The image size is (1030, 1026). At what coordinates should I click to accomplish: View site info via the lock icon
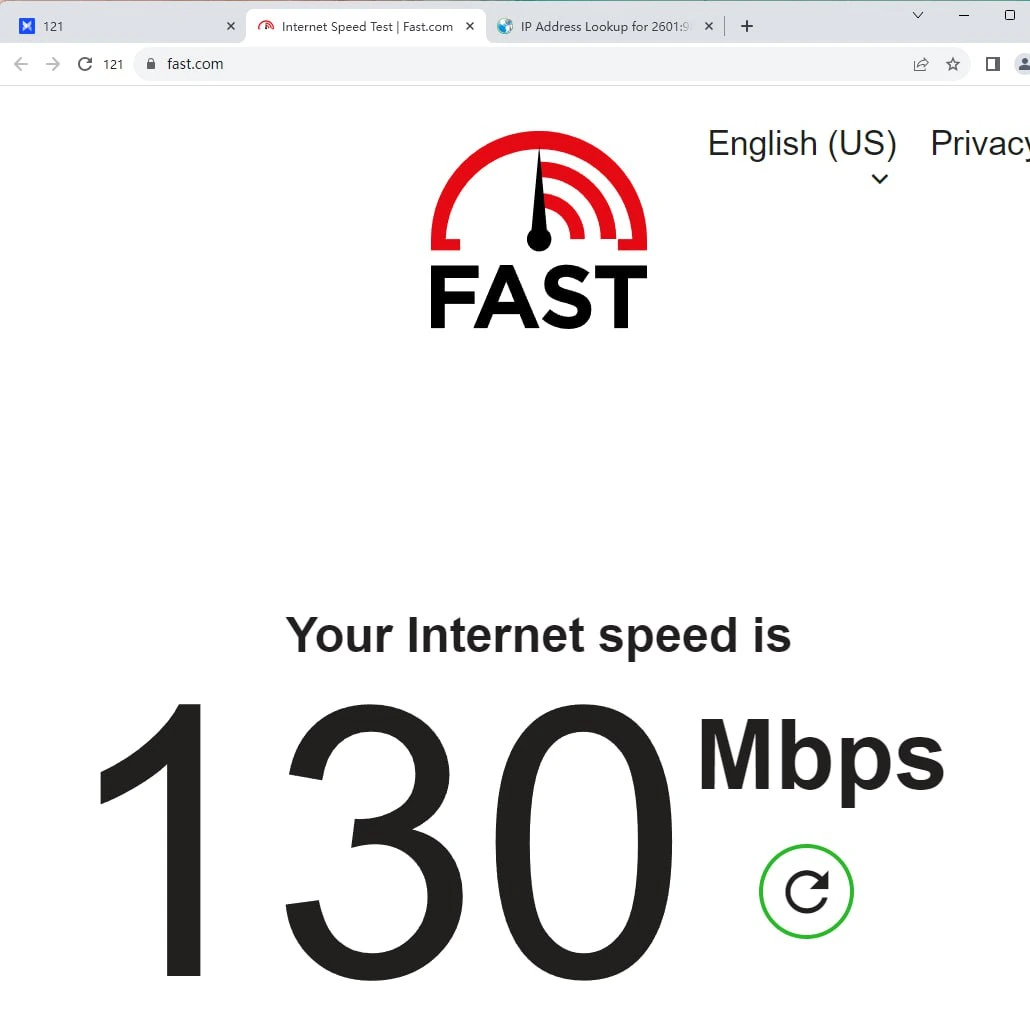pos(151,64)
